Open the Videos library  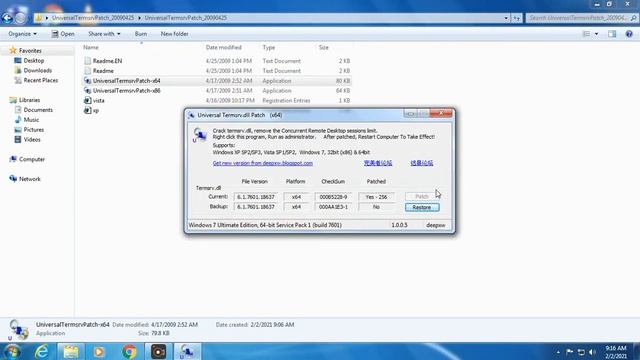(x=32, y=140)
